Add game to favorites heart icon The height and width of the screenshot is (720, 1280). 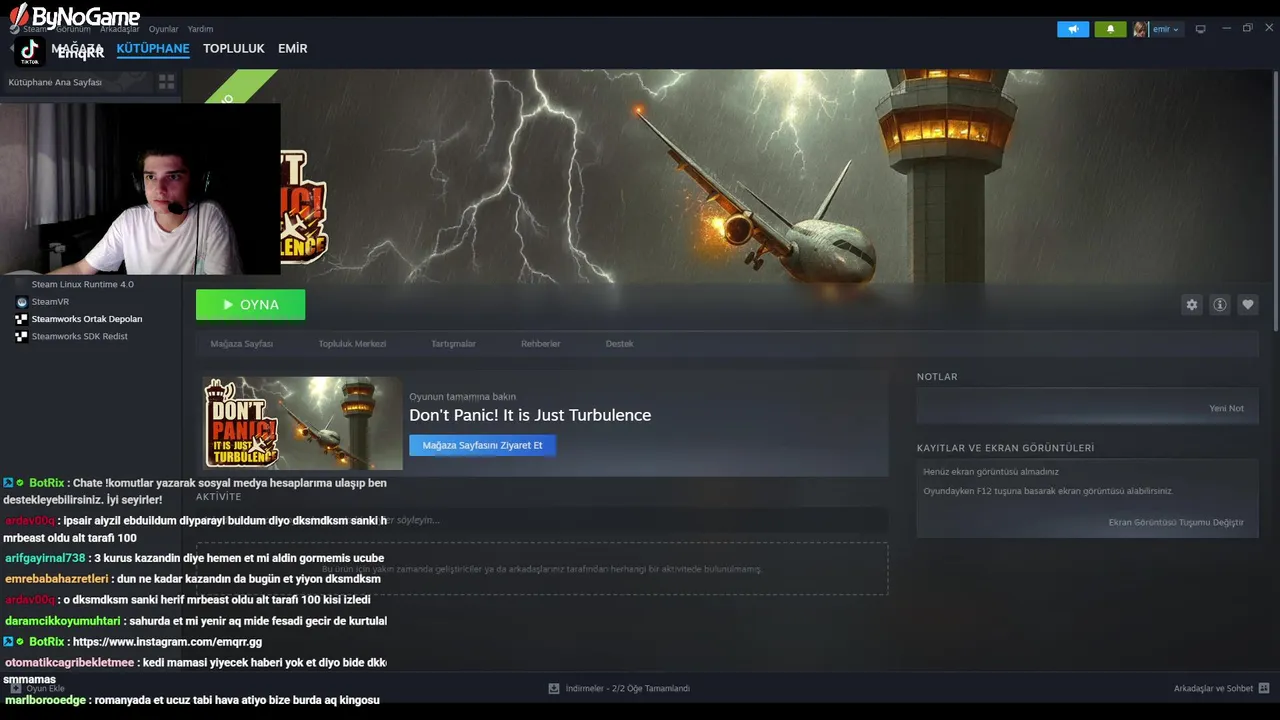(1247, 305)
